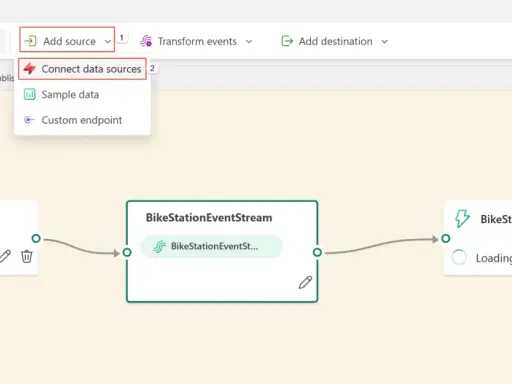Open Add destination menu

point(335,41)
